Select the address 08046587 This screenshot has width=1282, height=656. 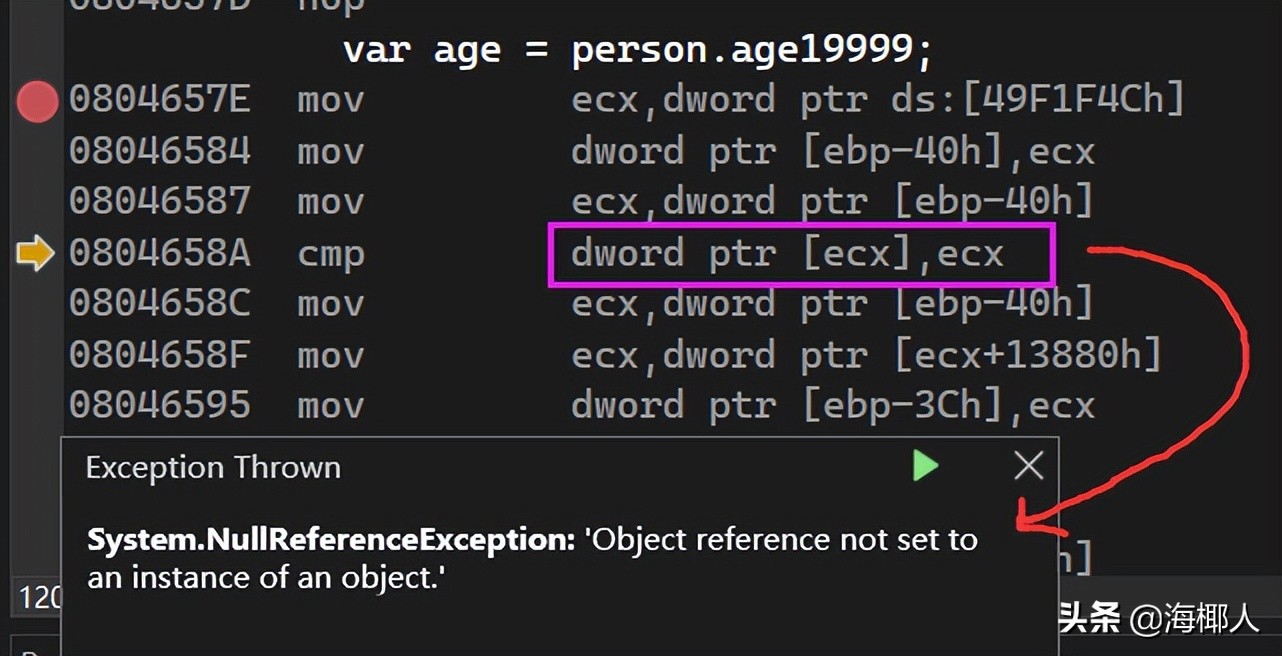pos(159,202)
